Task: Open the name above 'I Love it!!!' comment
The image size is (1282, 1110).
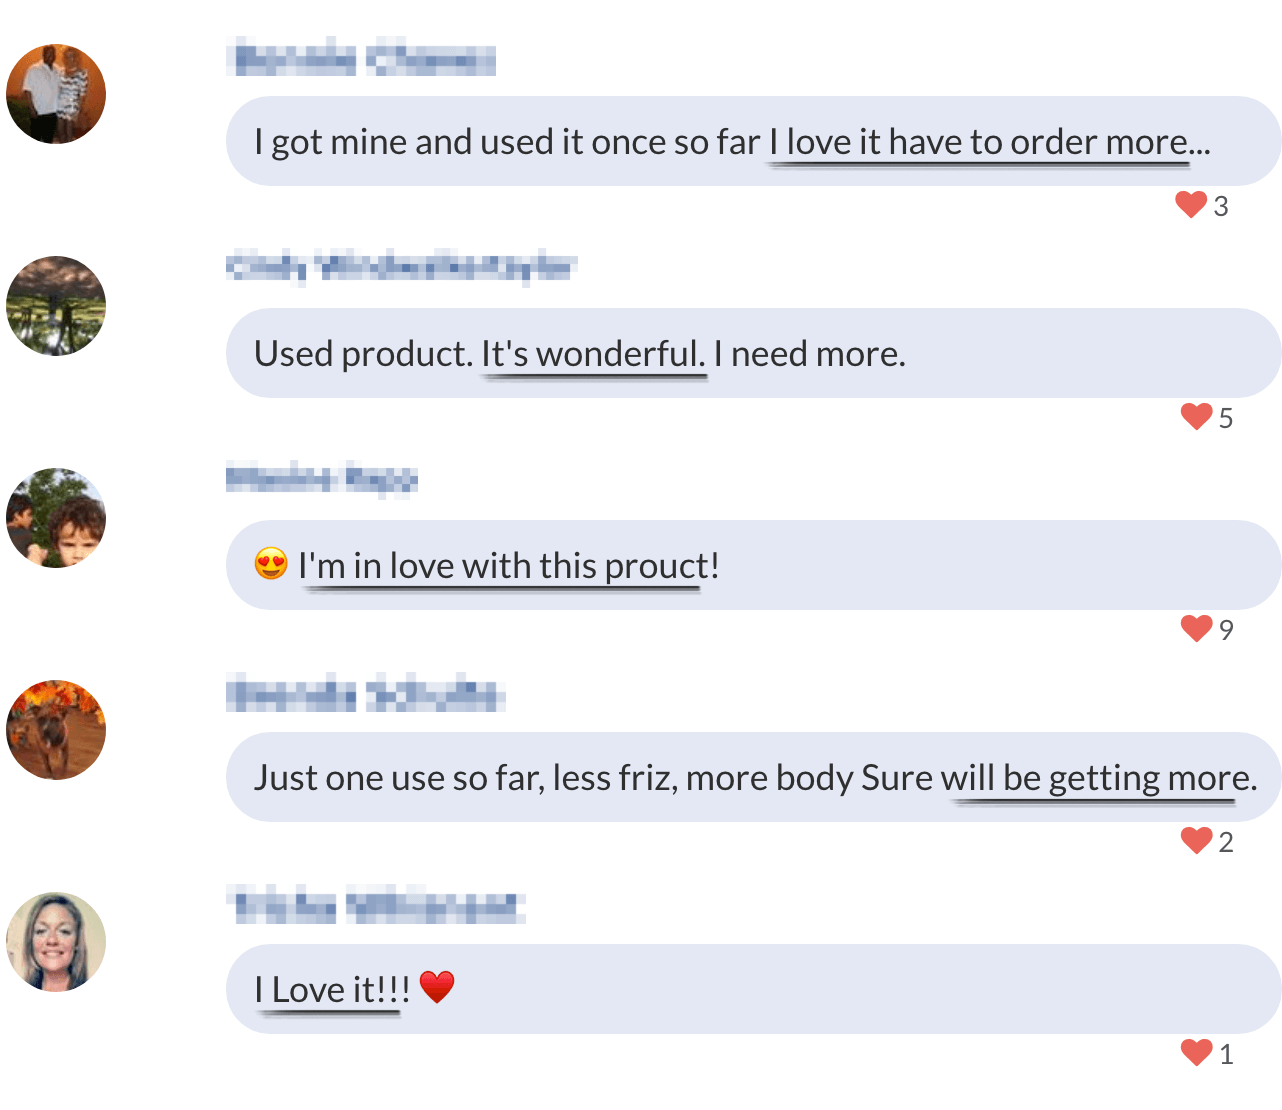Action: tap(375, 907)
